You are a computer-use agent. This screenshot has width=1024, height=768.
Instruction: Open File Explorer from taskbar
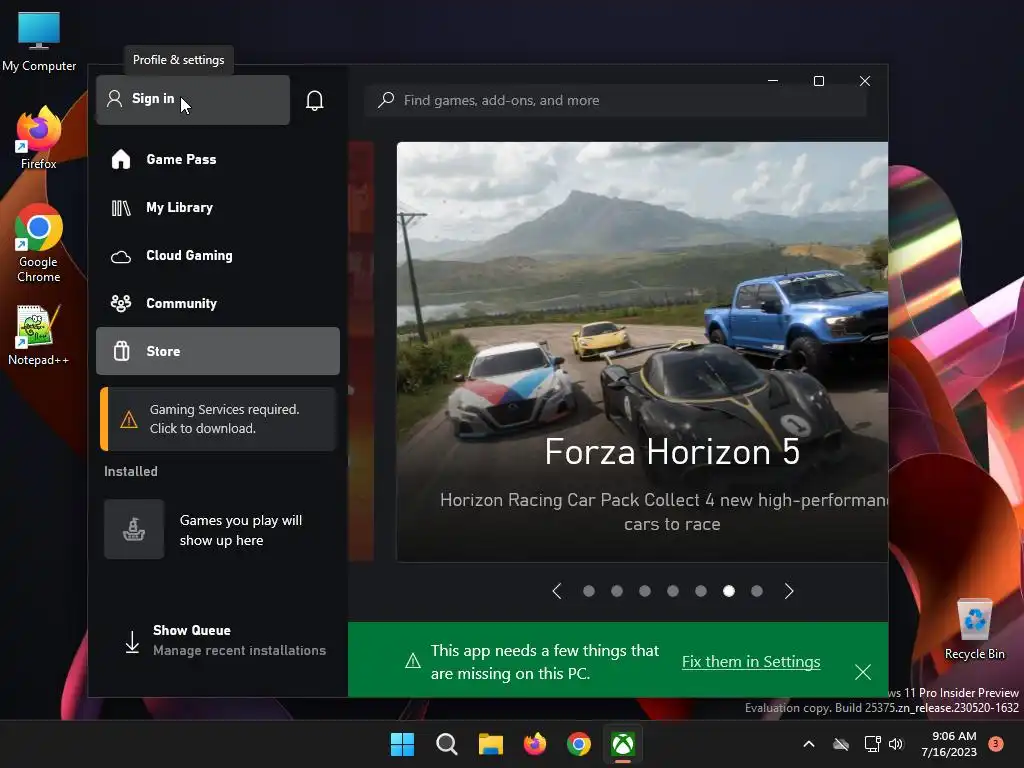coord(490,744)
